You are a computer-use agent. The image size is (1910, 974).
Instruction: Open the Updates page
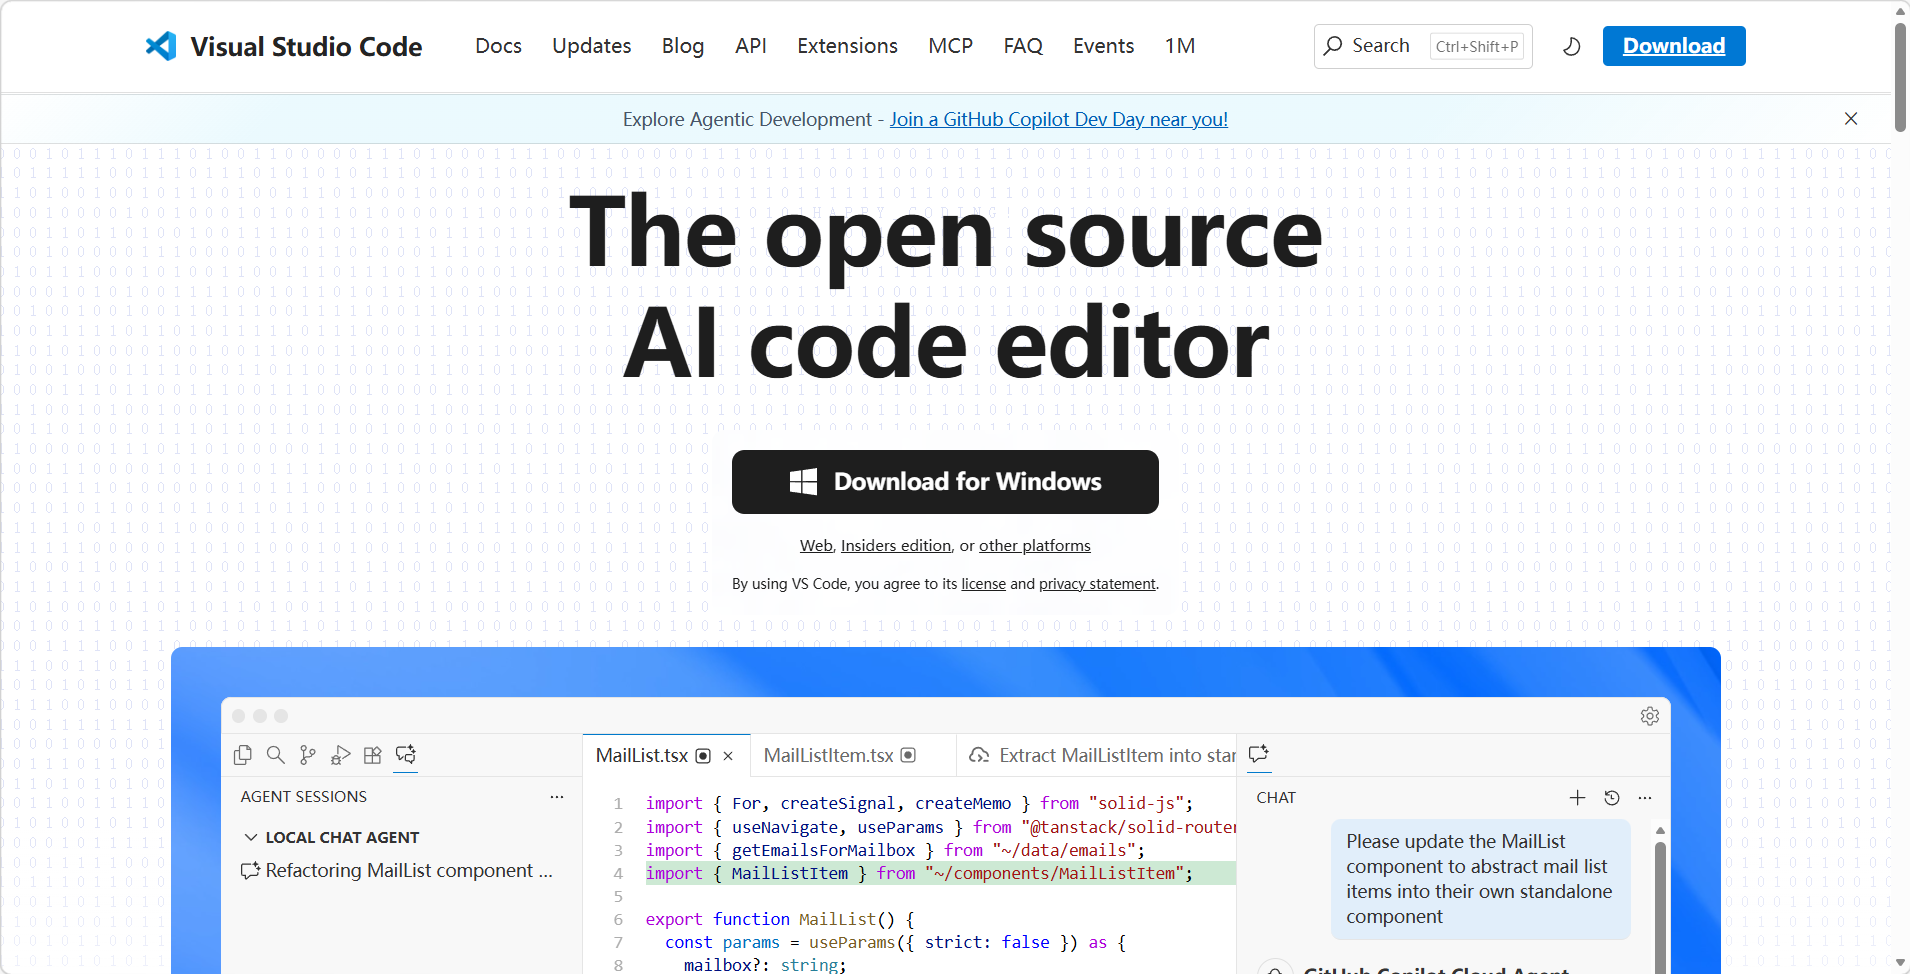(x=591, y=46)
